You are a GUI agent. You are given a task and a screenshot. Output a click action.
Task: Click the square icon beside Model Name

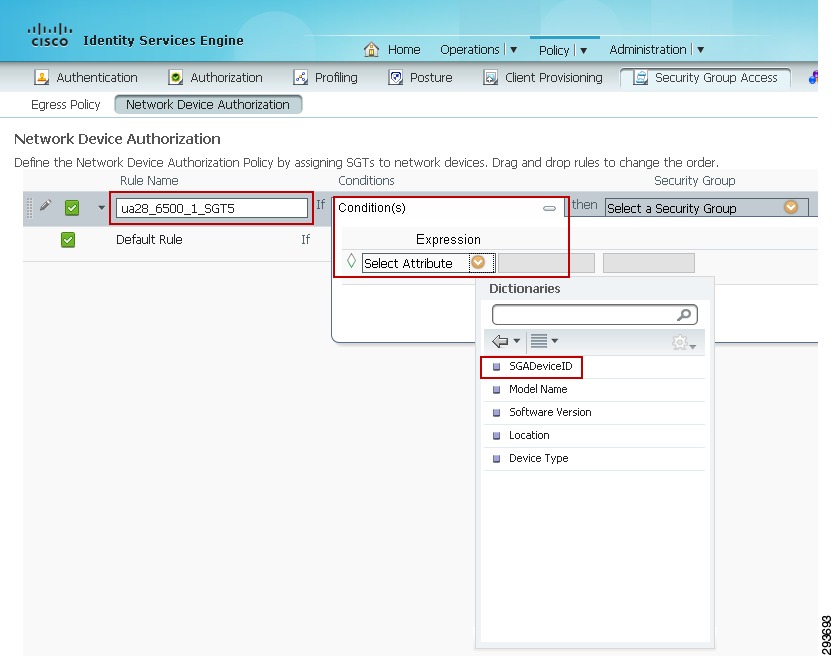coord(497,390)
